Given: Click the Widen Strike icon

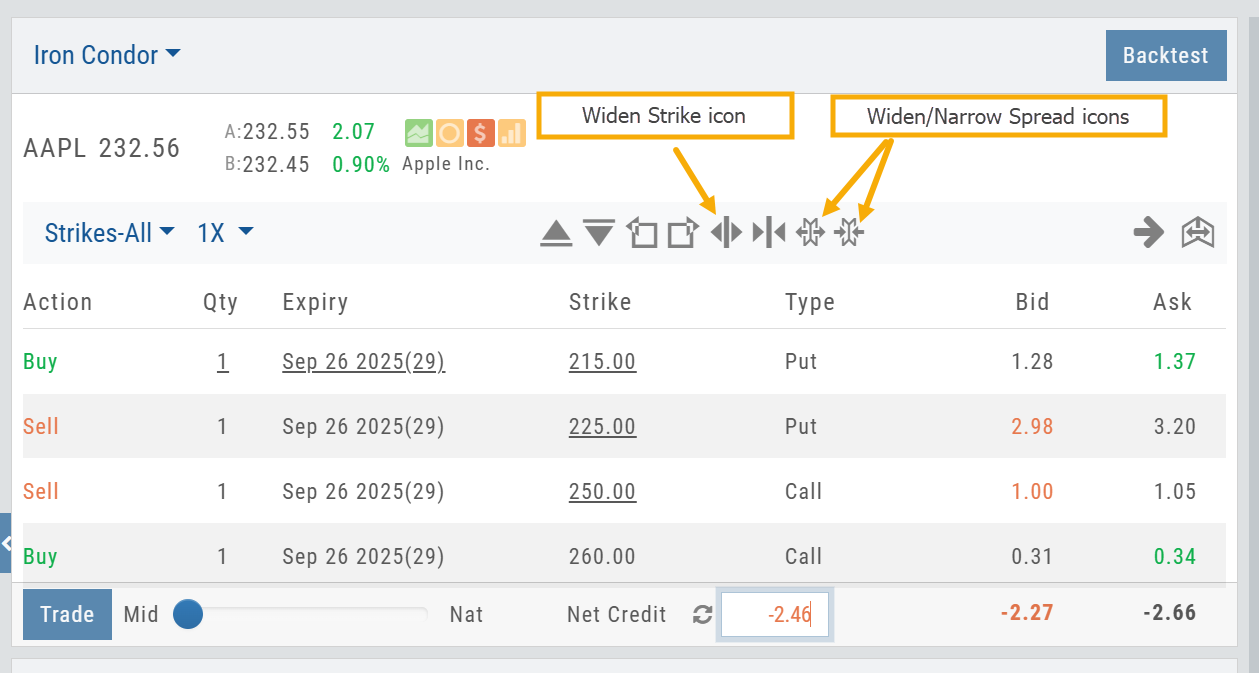Looking at the screenshot, I should 726,233.
